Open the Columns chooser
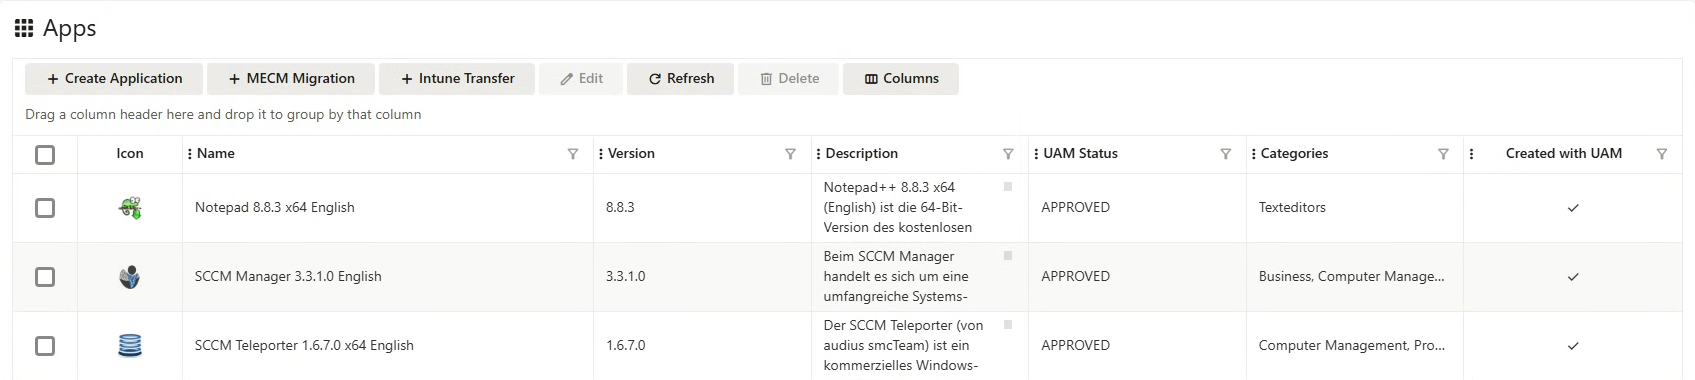The image size is (1695, 380). [901, 79]
